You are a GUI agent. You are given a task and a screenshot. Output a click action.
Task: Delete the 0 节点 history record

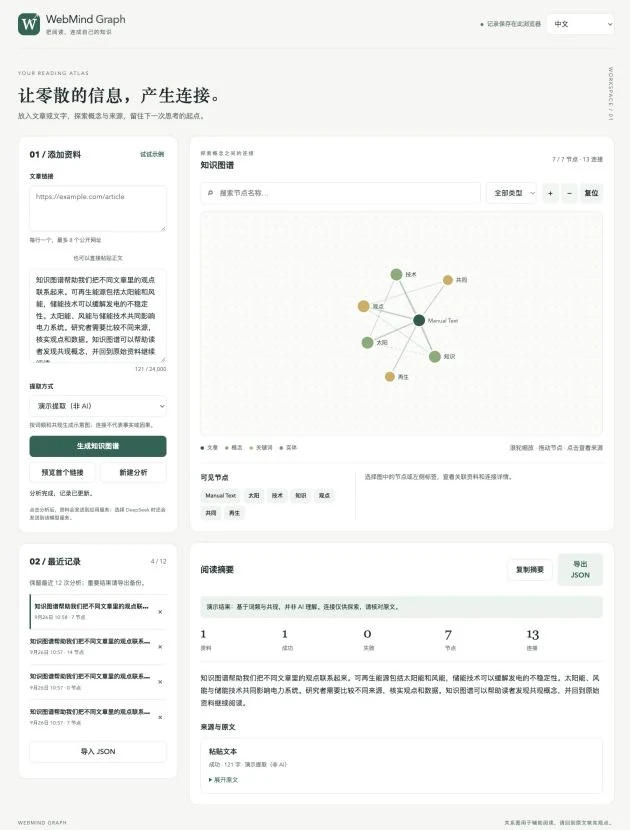(x=160, y=682)
